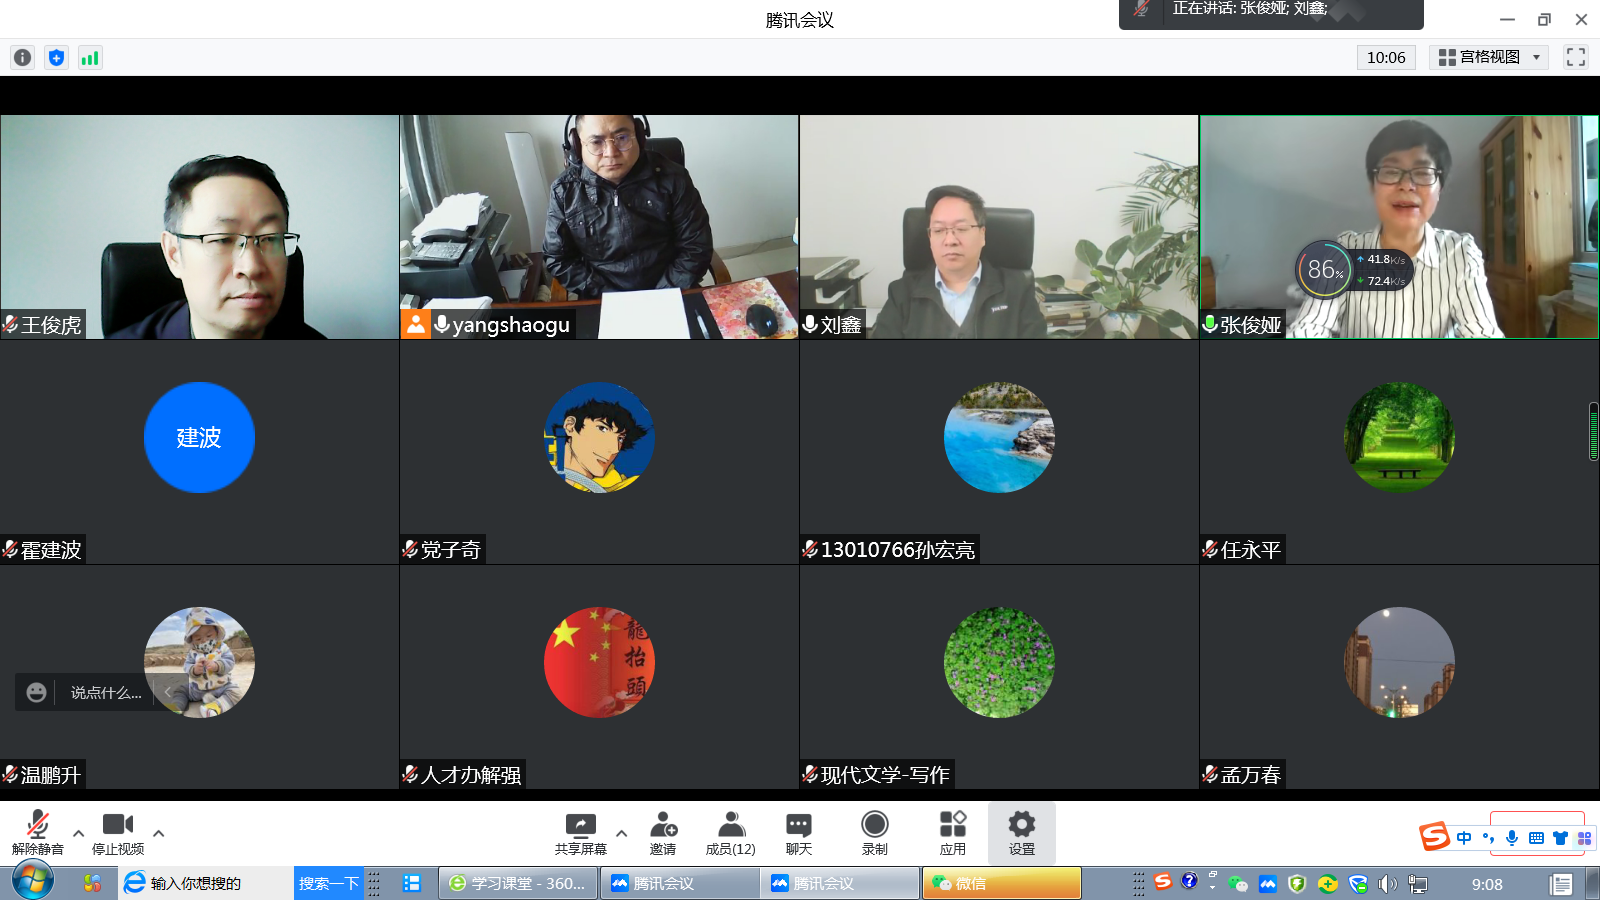The height and width of the screenshot is (900, 1600).
Task: Unmute the microphone (解除静音)
Action: coord(38,832)
